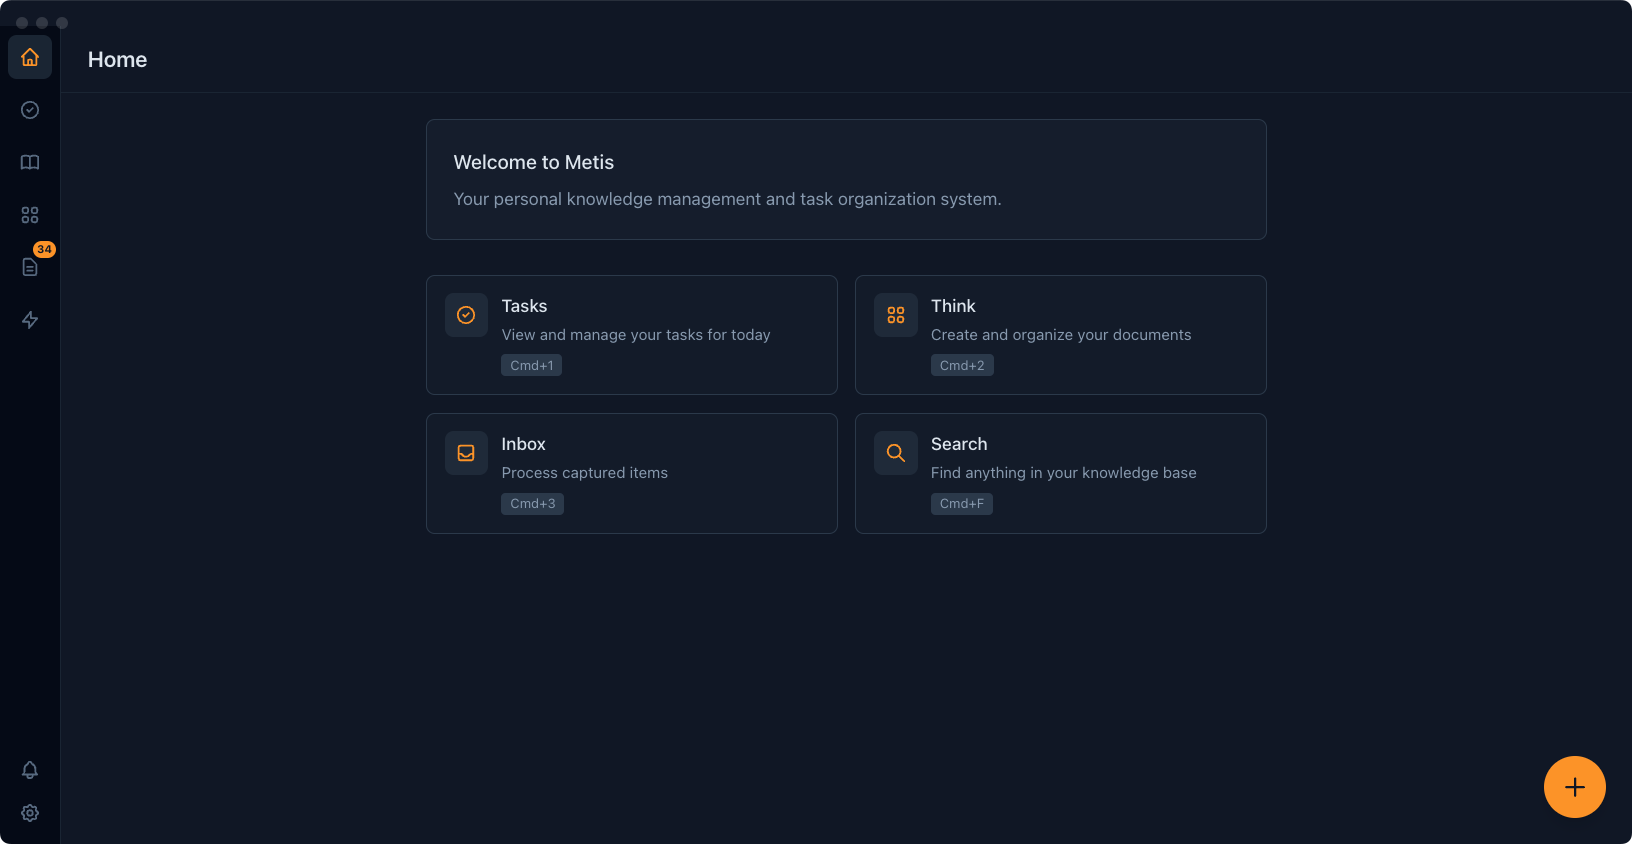1632x844 pixels.
Task: Open the document icon in sidebar
Action: (x=30, y=267)
